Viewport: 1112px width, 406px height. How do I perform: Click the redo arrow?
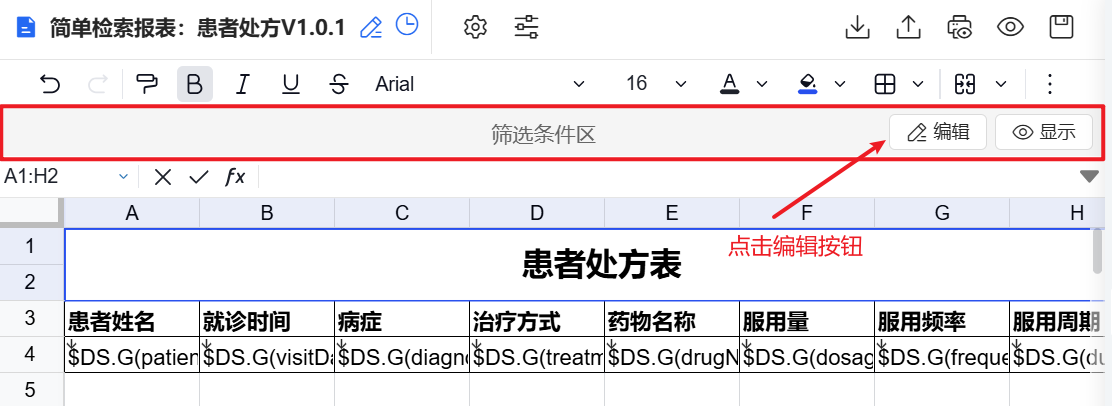pyautogui.click(x=97, y=84)
